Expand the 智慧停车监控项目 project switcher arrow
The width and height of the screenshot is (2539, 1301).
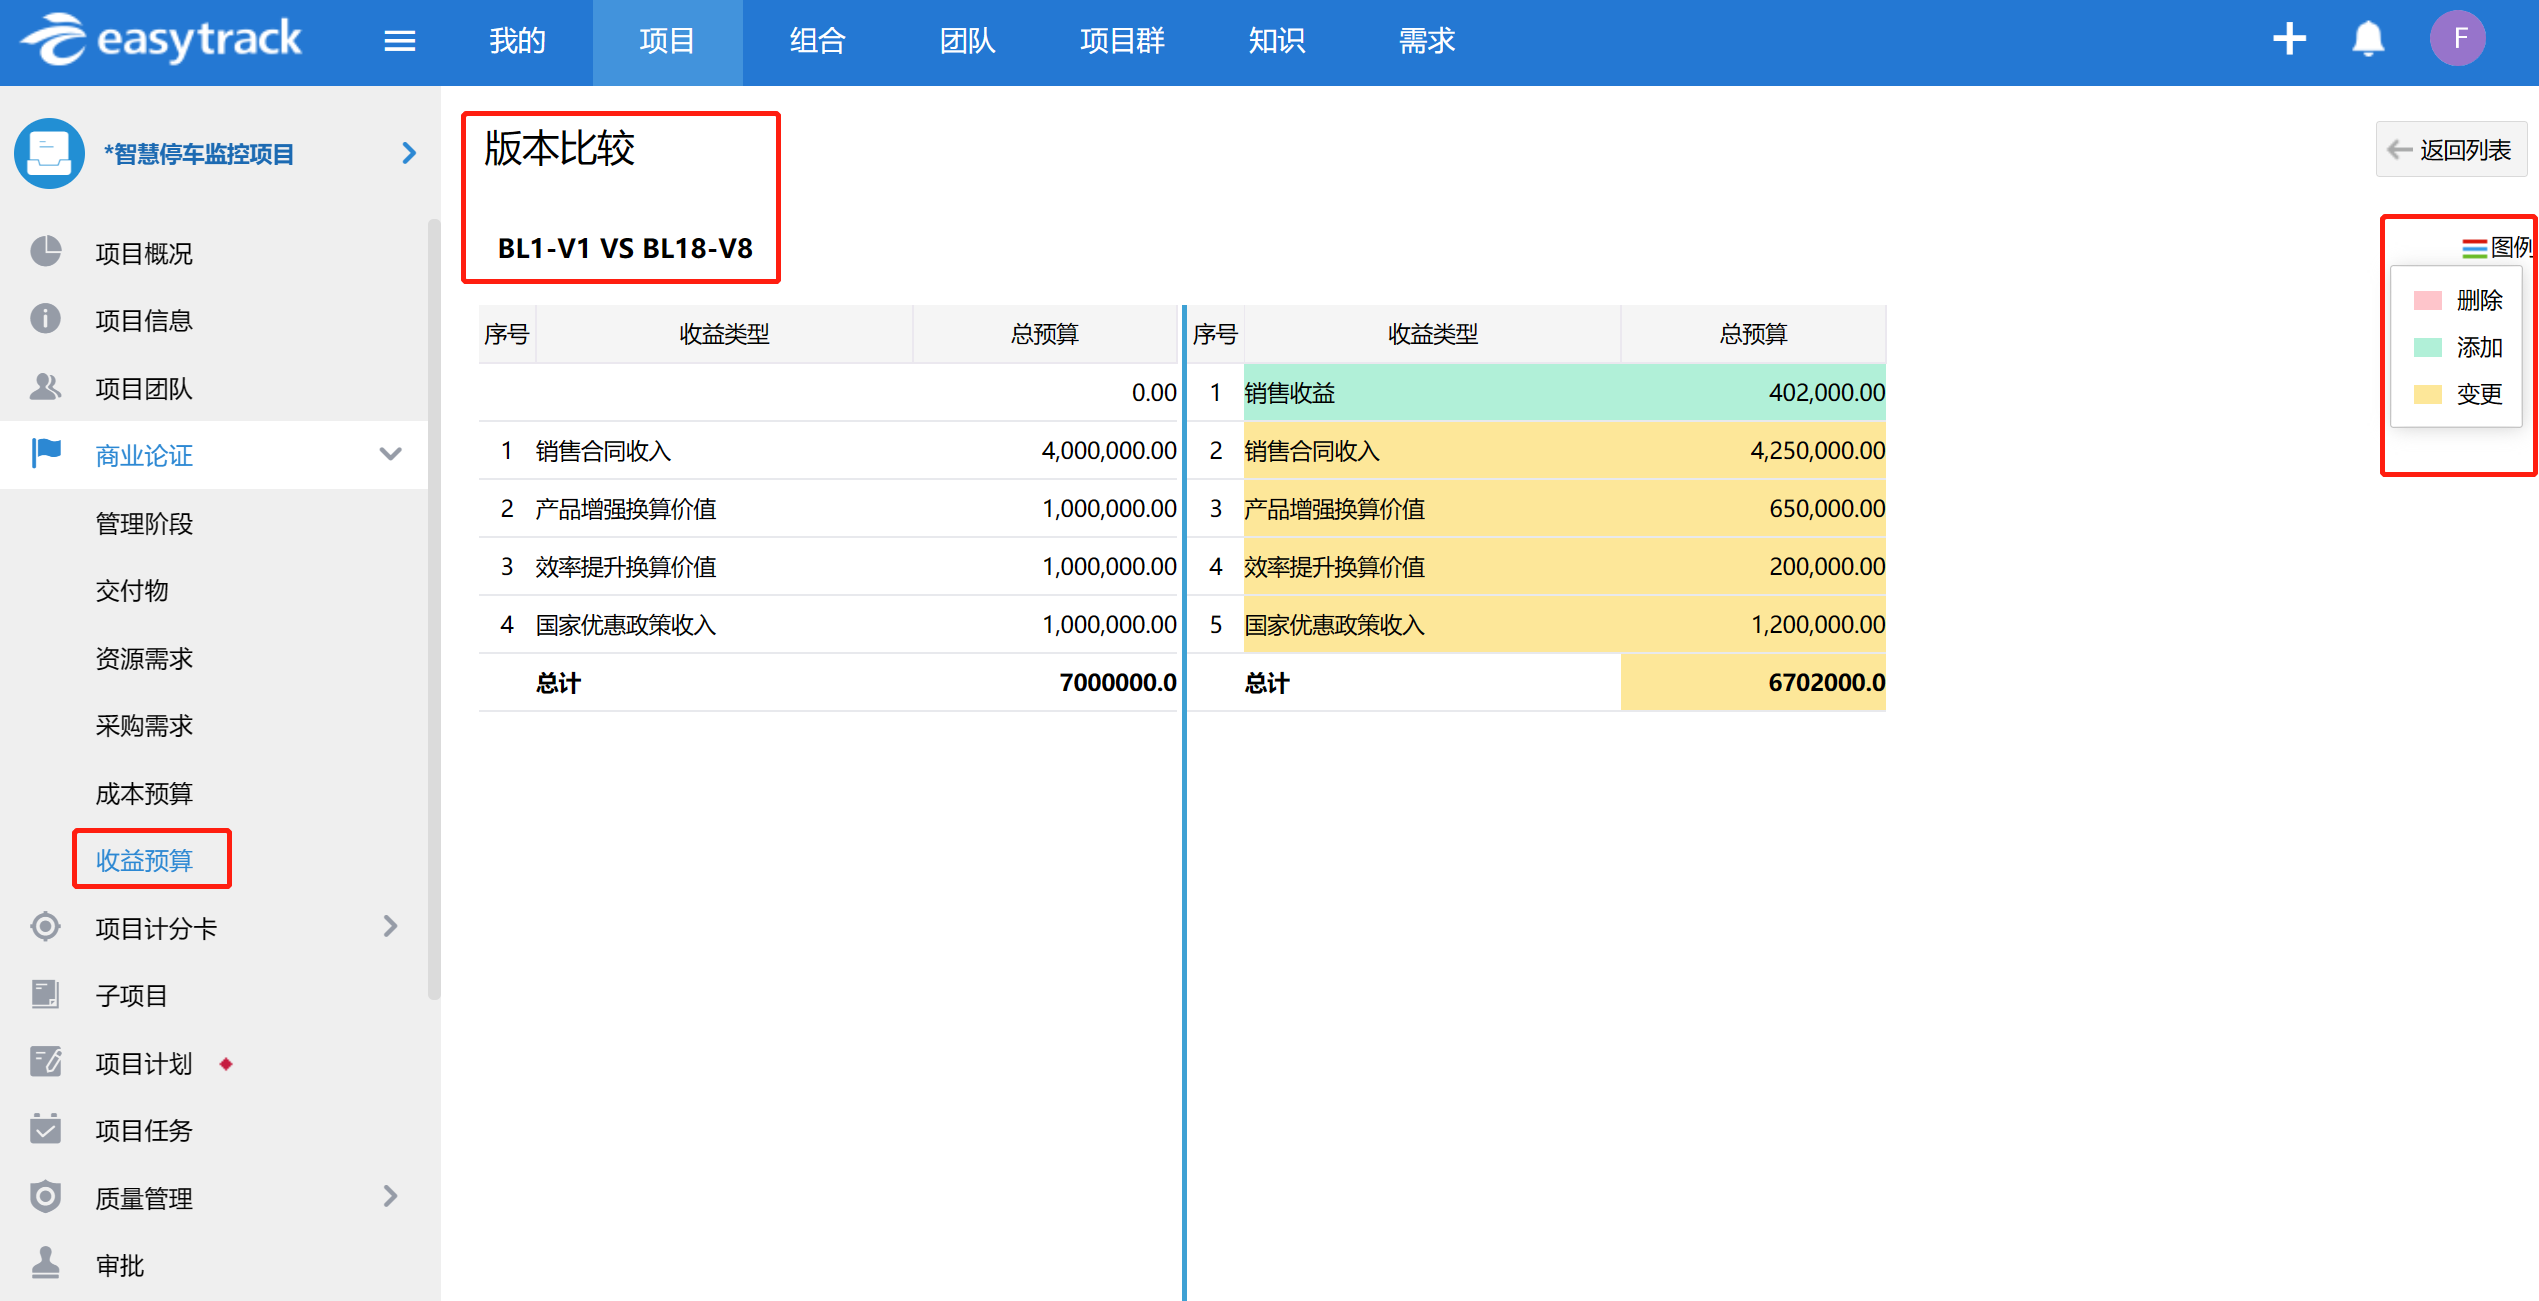[408, 153]
